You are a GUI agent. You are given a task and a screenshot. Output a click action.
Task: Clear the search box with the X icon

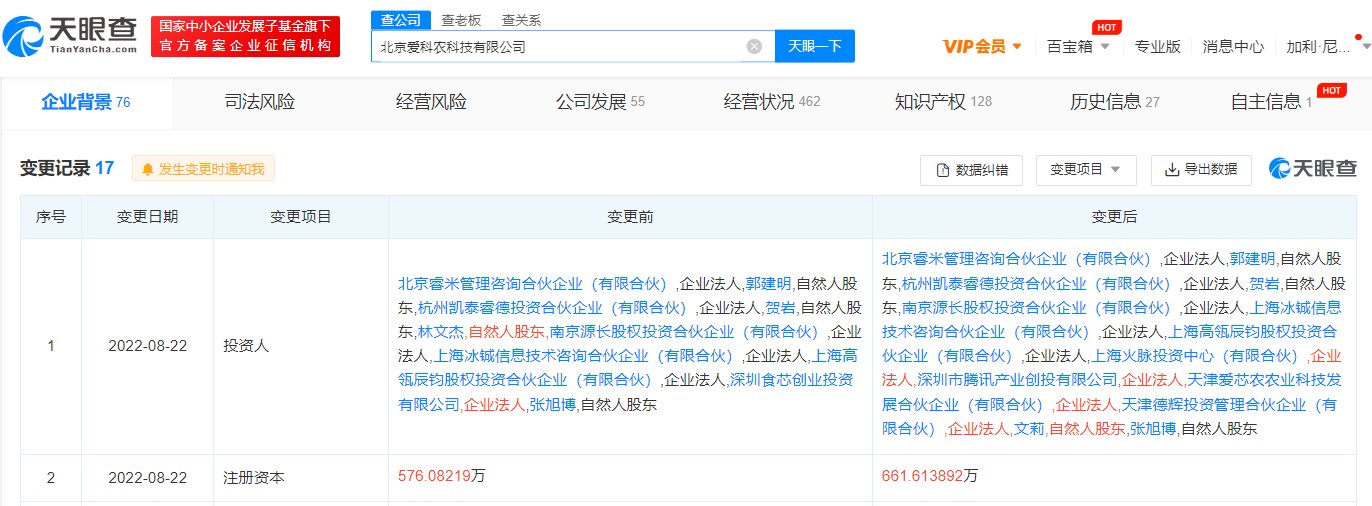(754, 46)
